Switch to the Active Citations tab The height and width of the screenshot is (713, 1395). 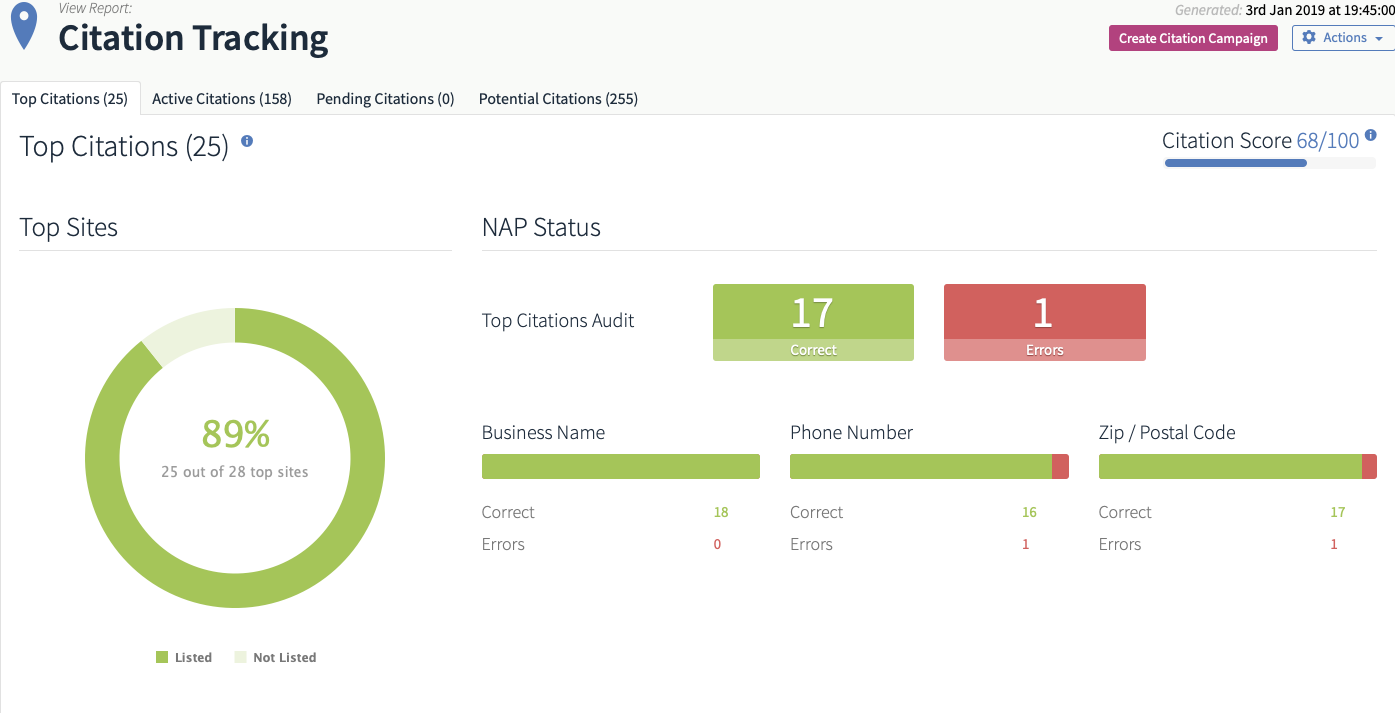point(222,99)
